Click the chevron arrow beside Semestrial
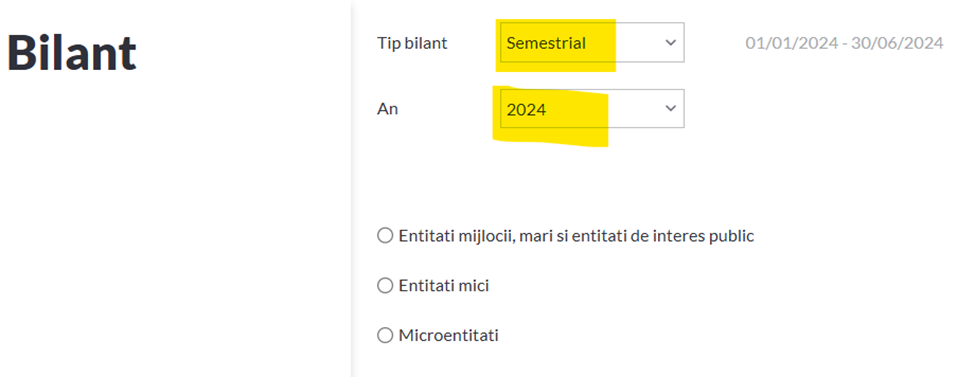The width and height of the screenshot is (975, 377). click(670, 42)
